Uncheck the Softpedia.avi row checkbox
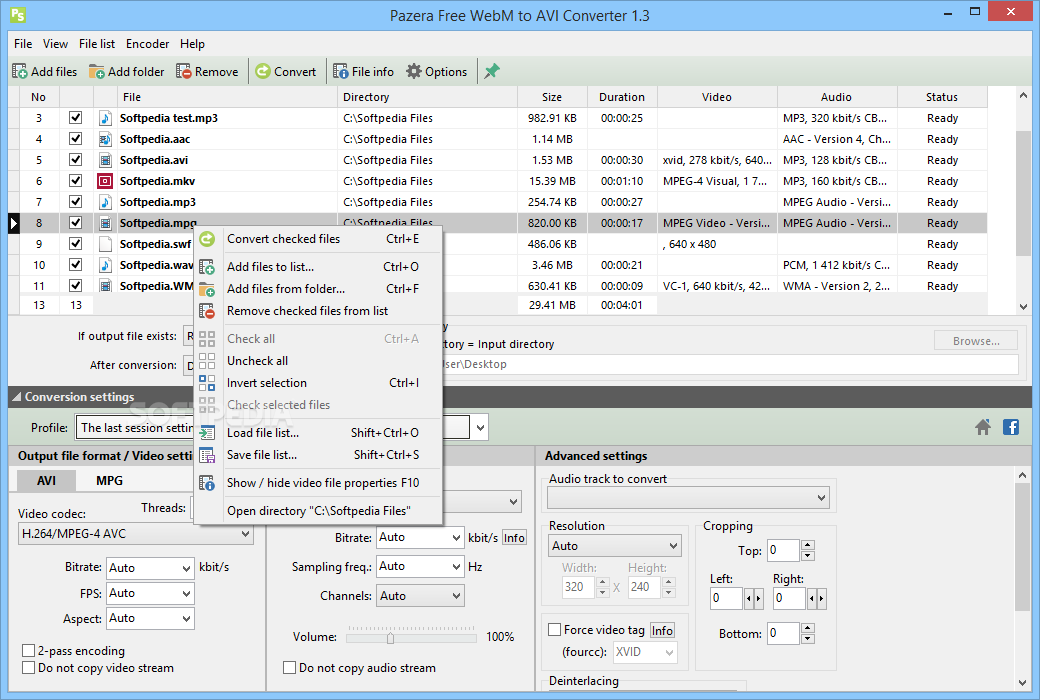 pyautogui.click(x=76, y=160)
